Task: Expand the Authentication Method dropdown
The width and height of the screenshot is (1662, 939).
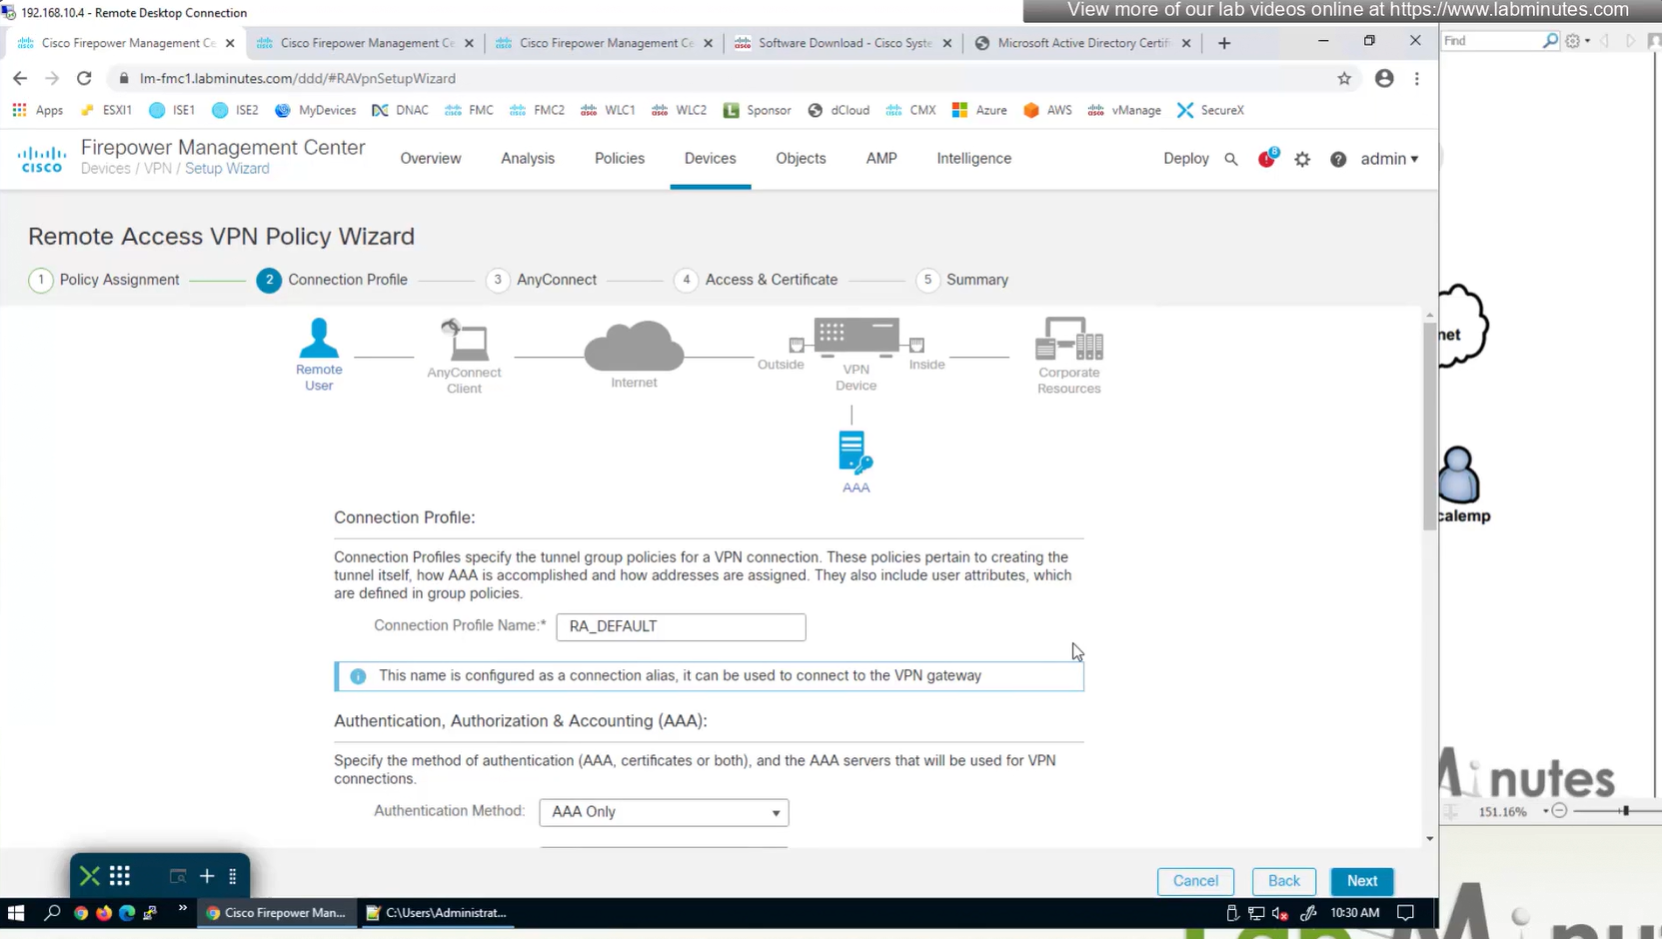Action: click(664, 812)
